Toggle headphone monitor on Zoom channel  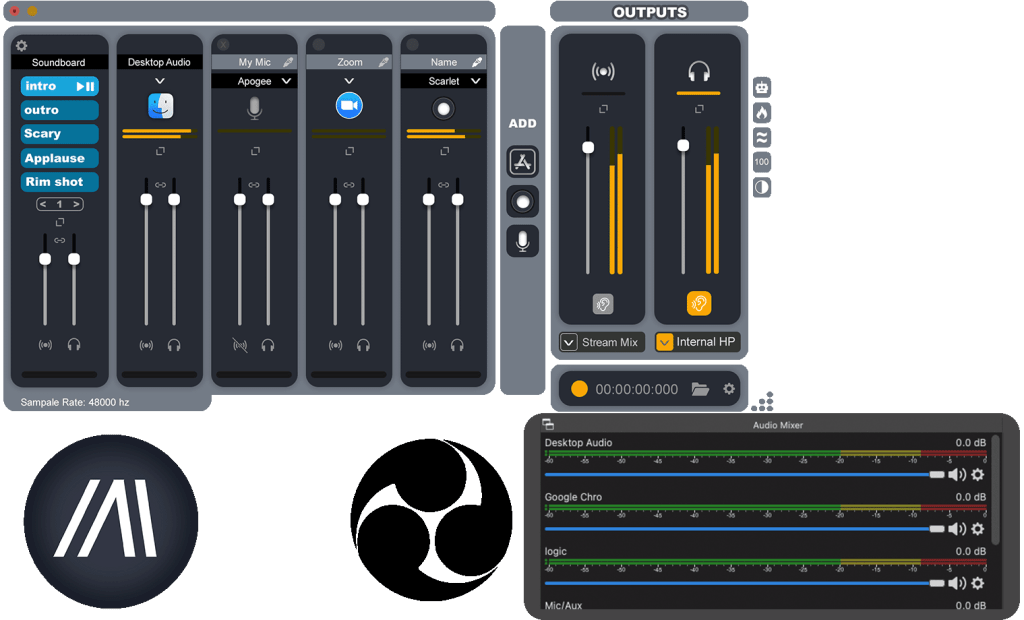[363, 345]
